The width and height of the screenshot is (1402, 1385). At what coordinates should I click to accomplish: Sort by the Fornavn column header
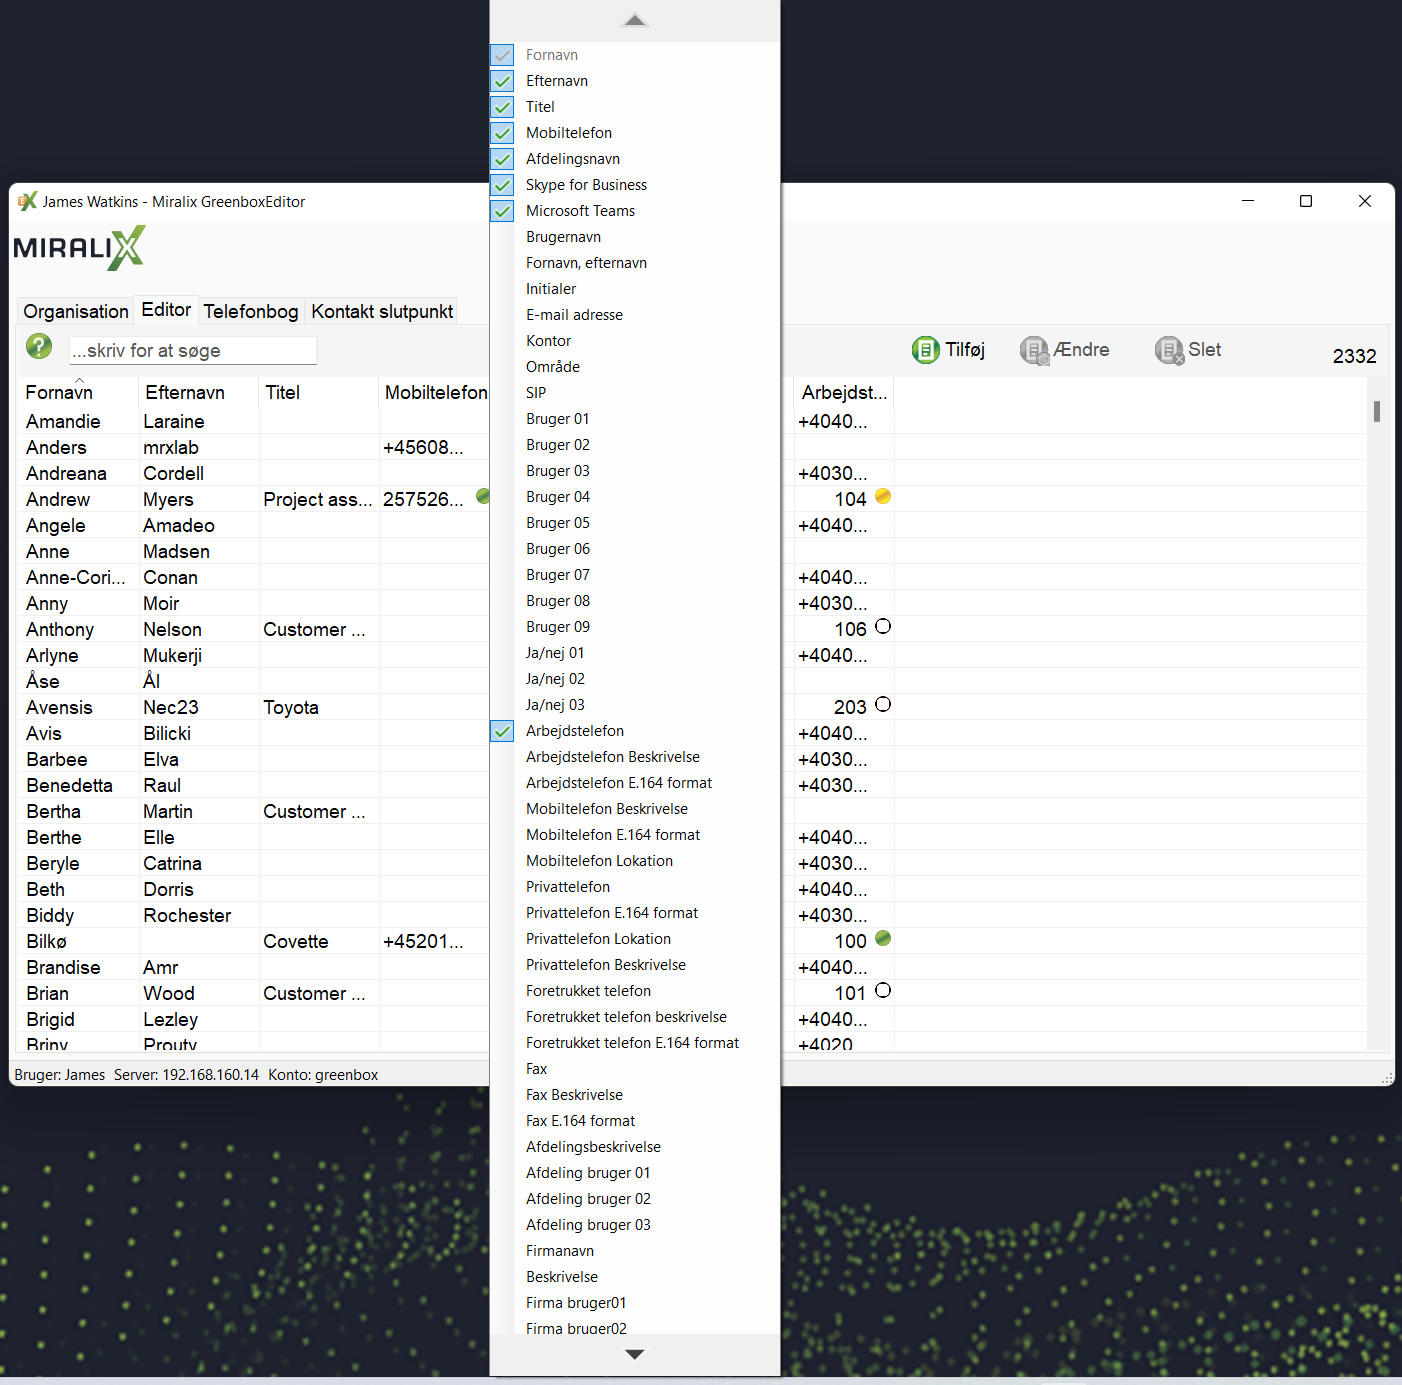59,393
